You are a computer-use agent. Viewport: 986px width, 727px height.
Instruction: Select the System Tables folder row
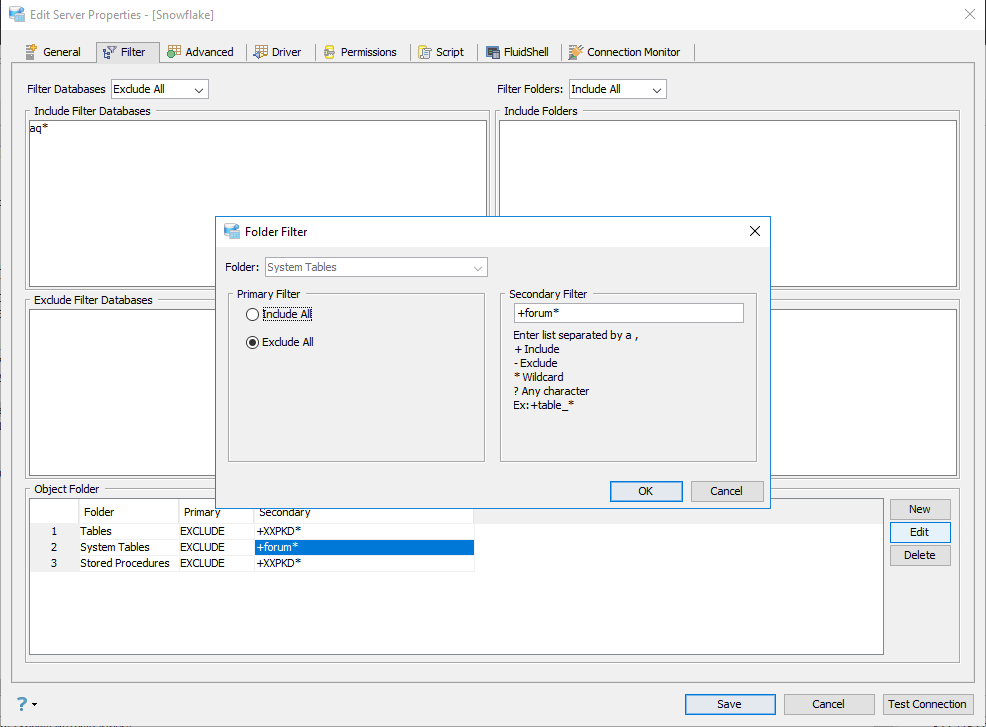[252, 547]
